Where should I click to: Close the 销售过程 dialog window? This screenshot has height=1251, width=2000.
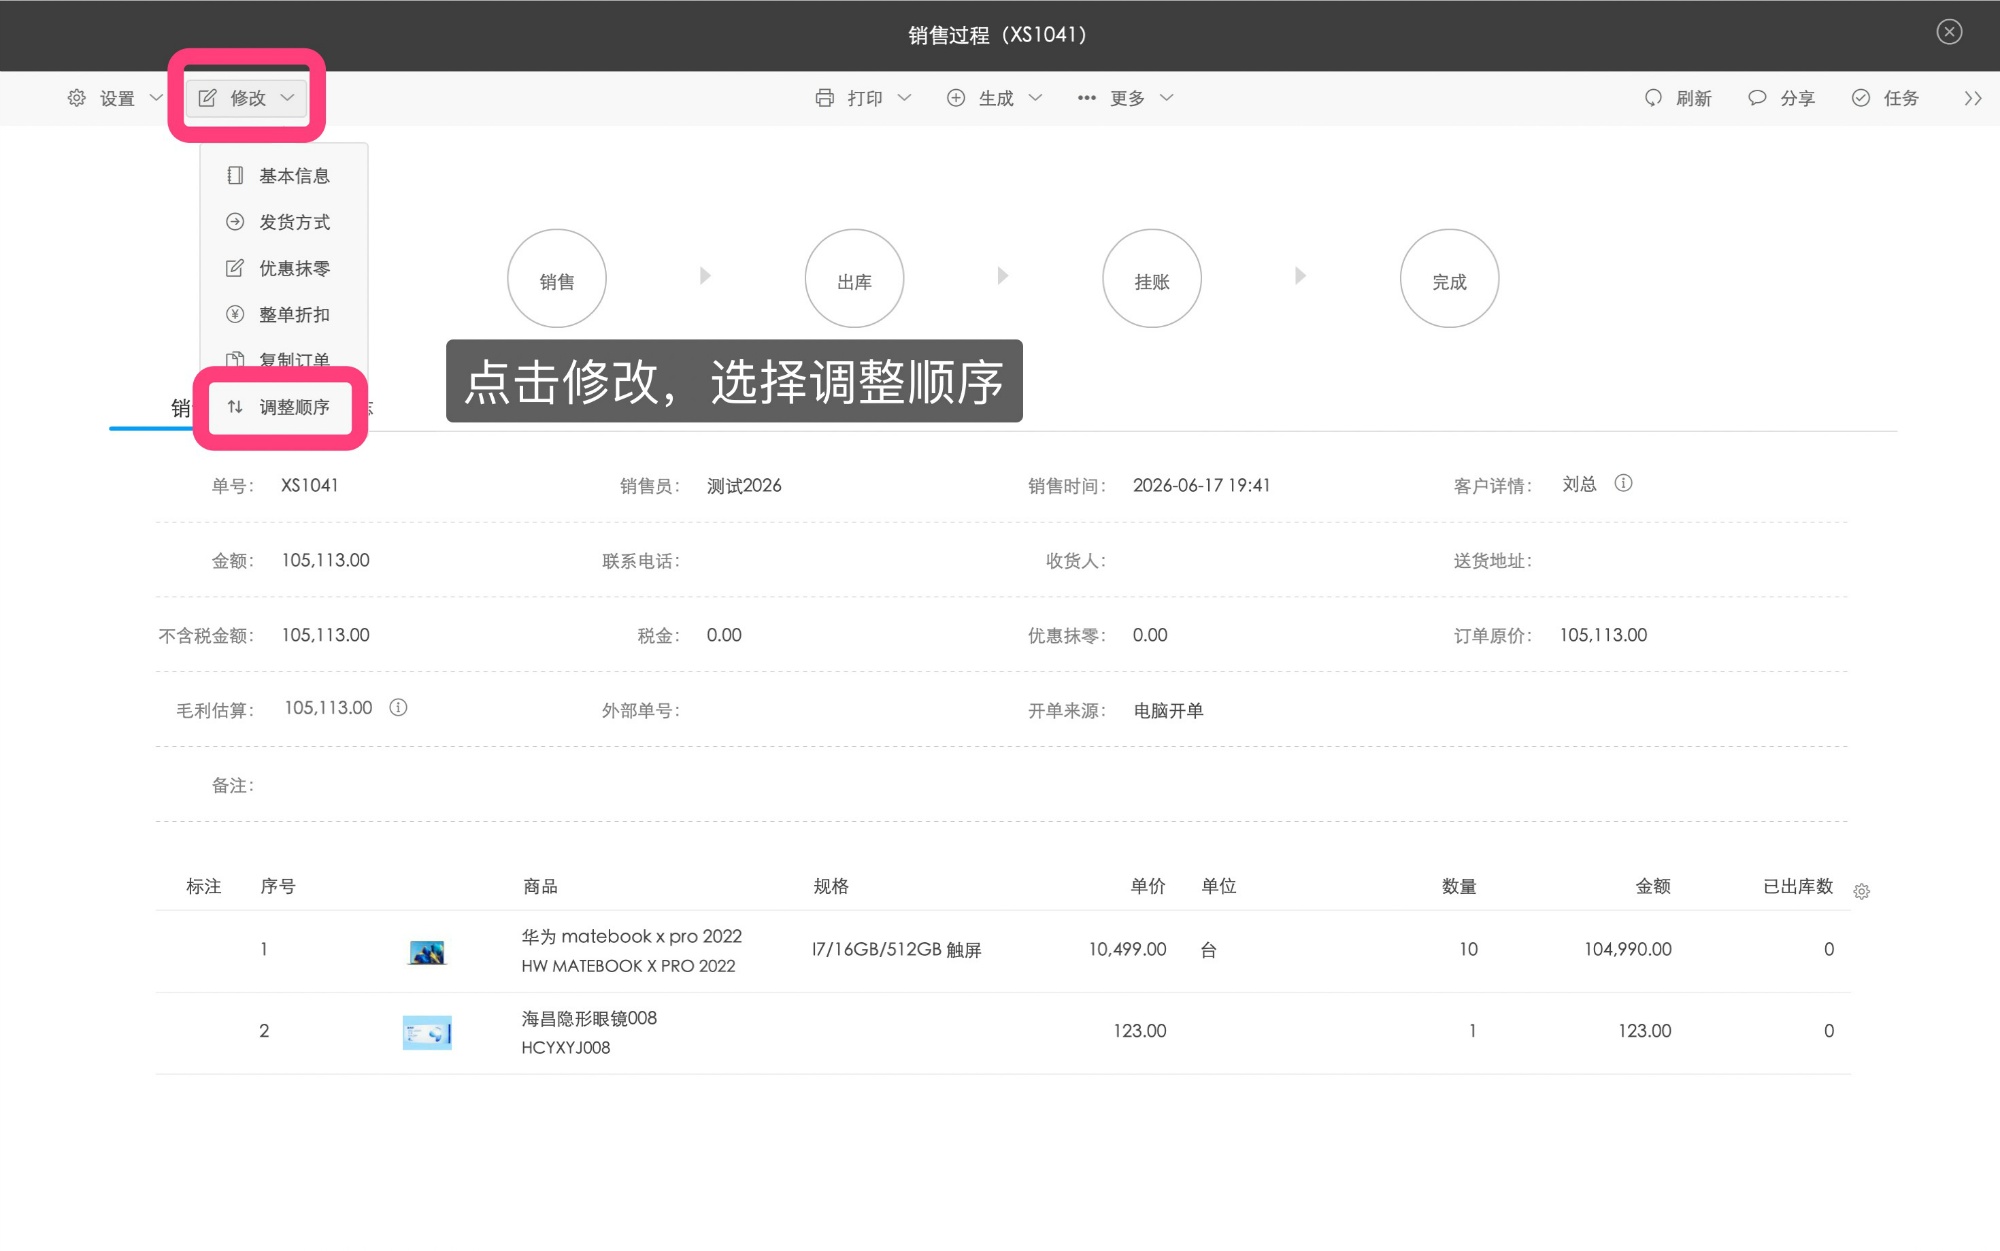pos(1949,32)
